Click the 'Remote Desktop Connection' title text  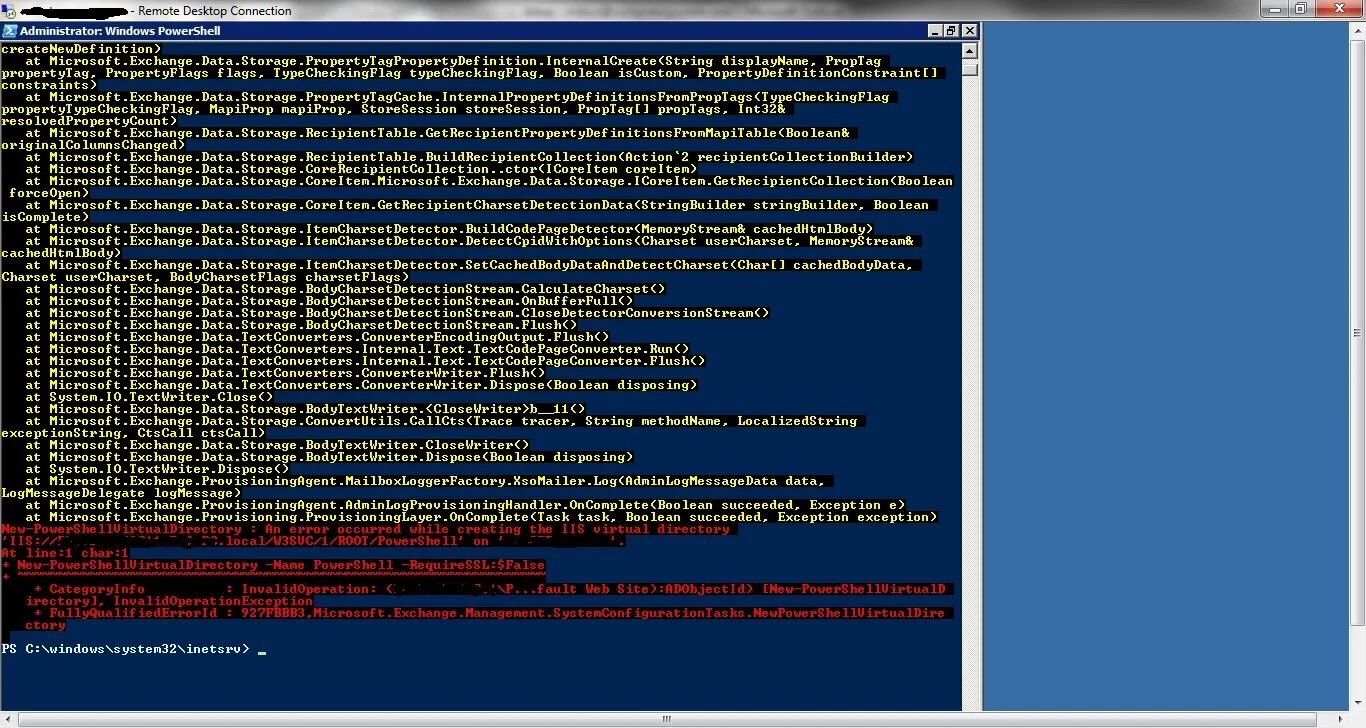pos(215,11)
